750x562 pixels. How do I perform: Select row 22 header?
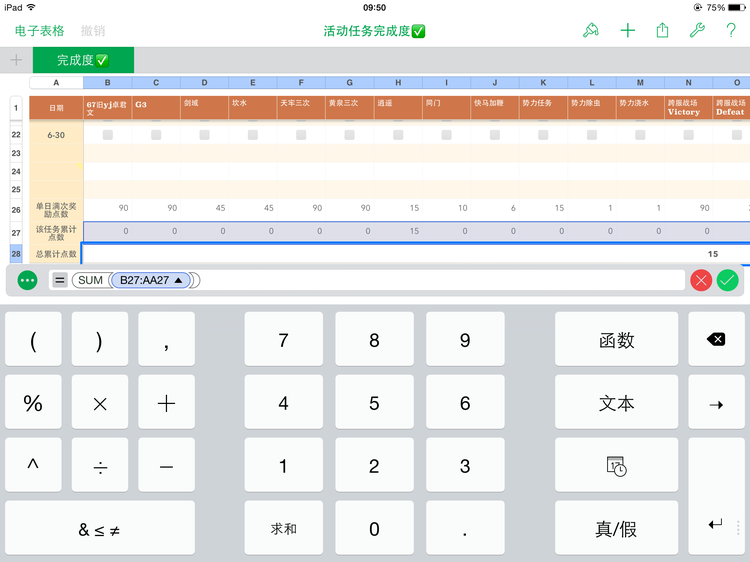coord(16,135)
